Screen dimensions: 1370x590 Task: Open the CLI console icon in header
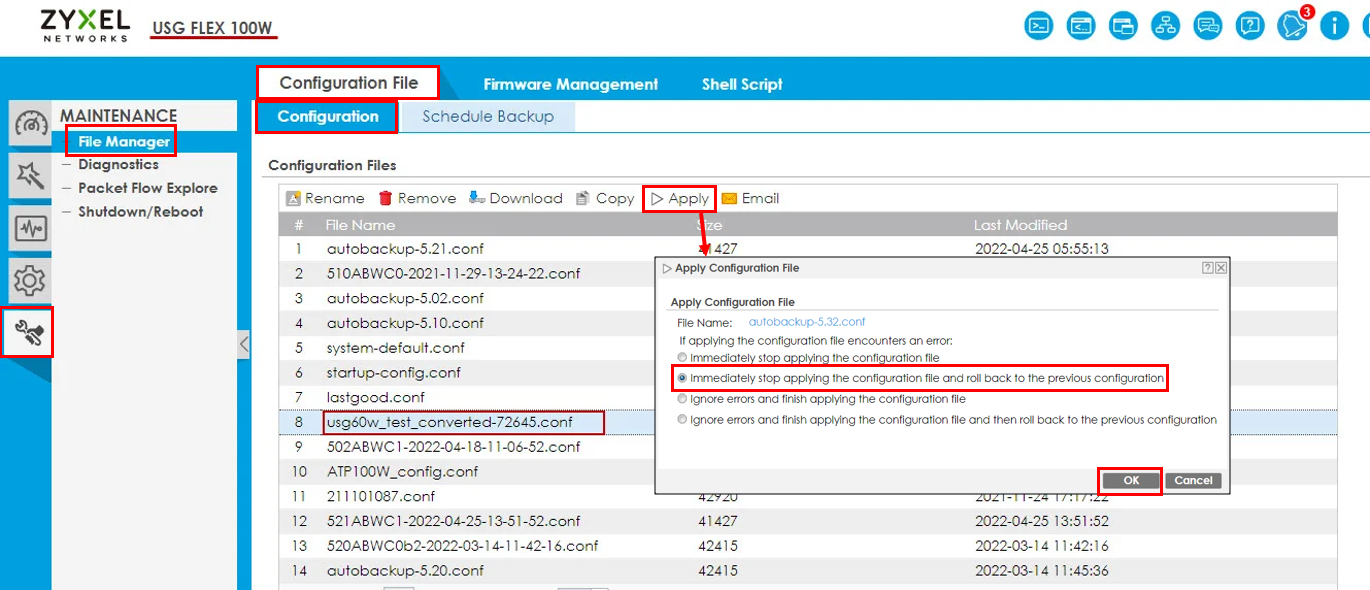coord(1039,25)
